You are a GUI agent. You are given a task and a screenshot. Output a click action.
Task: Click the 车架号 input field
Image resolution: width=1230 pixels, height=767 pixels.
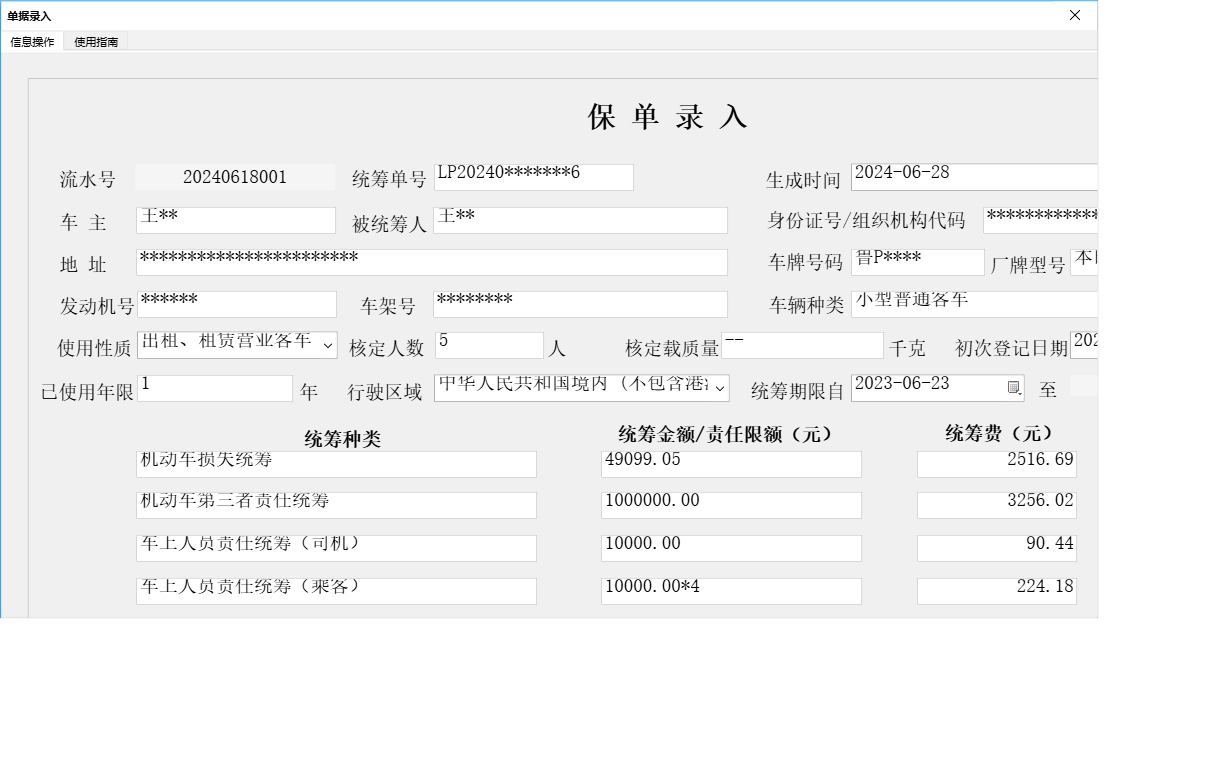tap(580, 304)
